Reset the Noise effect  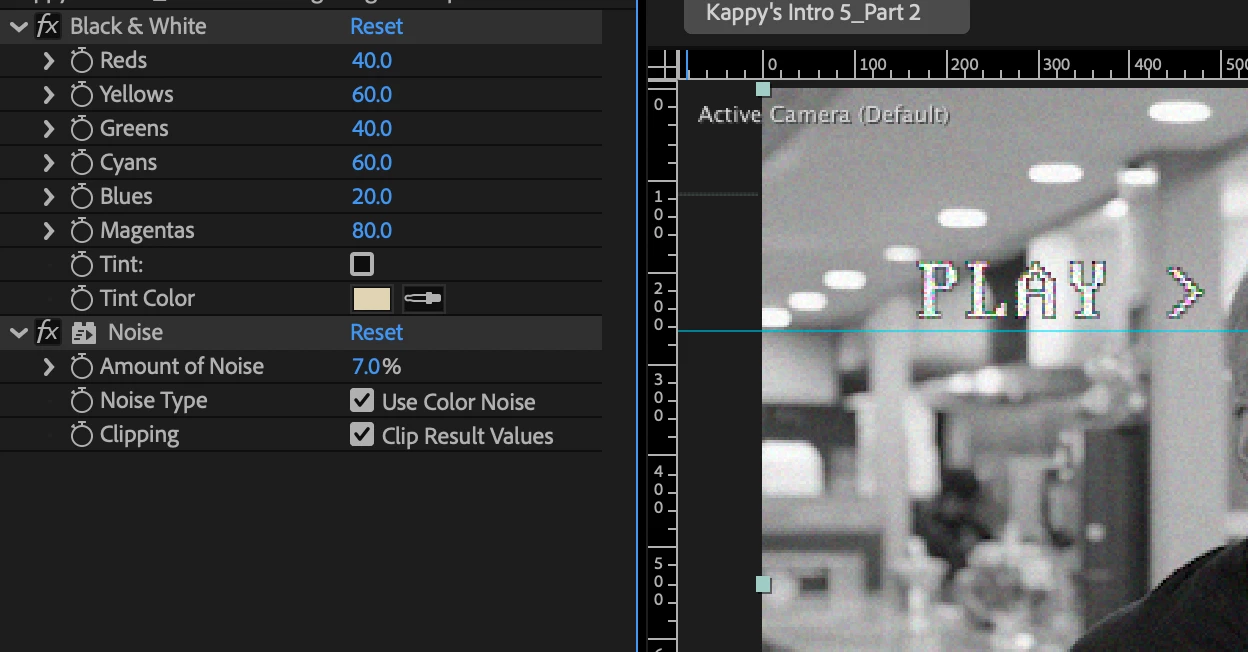click(376, 333)
